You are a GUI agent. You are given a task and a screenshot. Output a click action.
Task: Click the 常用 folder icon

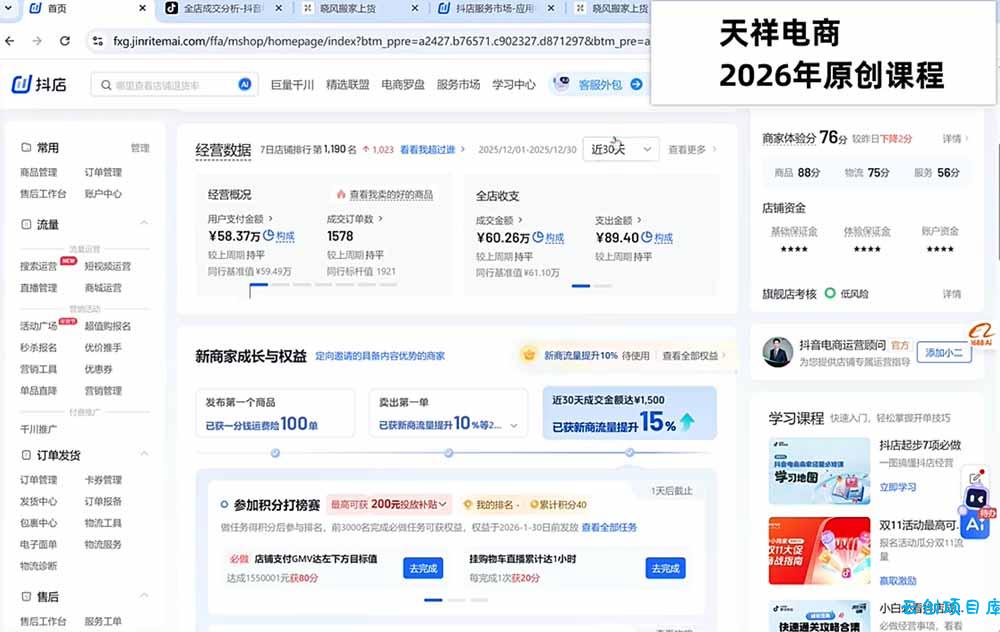(x=26, y=147)
